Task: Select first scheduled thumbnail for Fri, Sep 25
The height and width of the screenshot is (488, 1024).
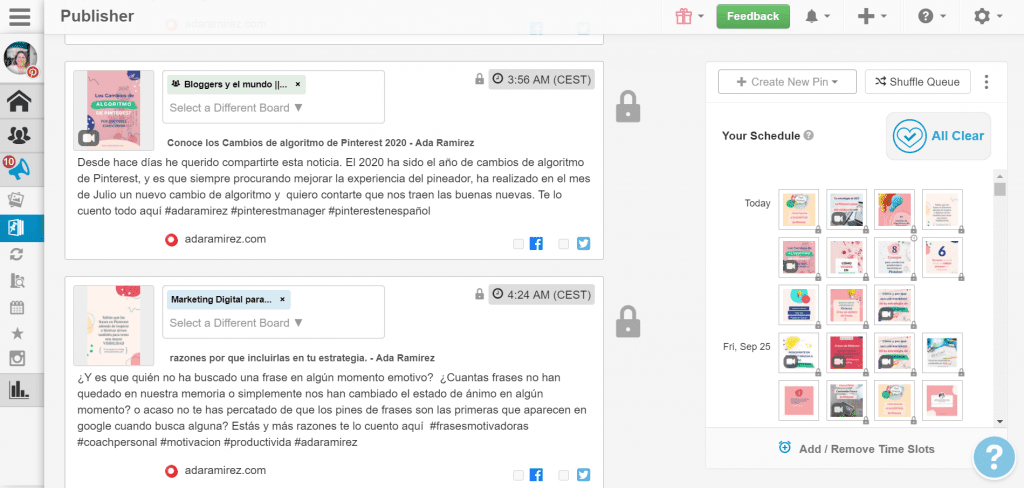Action: pos(799,353)
